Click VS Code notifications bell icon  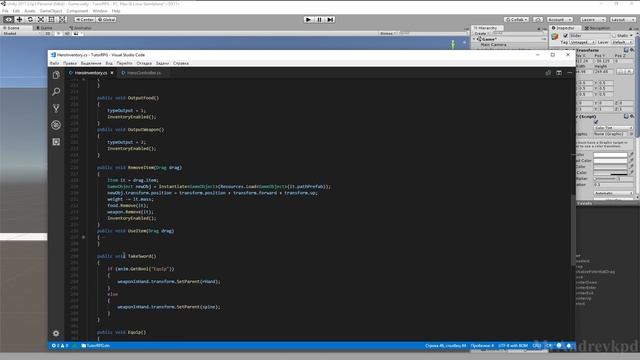(569, 346)
